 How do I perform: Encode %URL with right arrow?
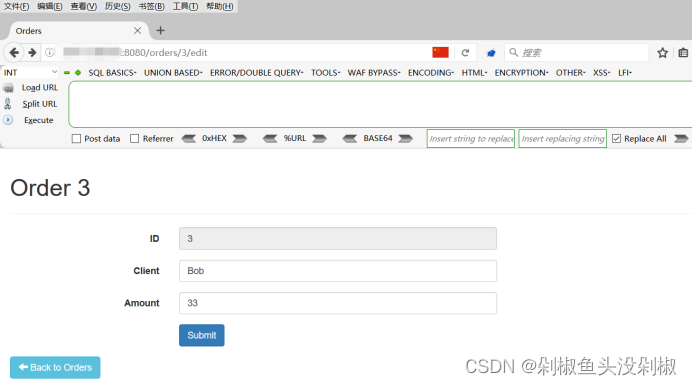pos(320,139)
